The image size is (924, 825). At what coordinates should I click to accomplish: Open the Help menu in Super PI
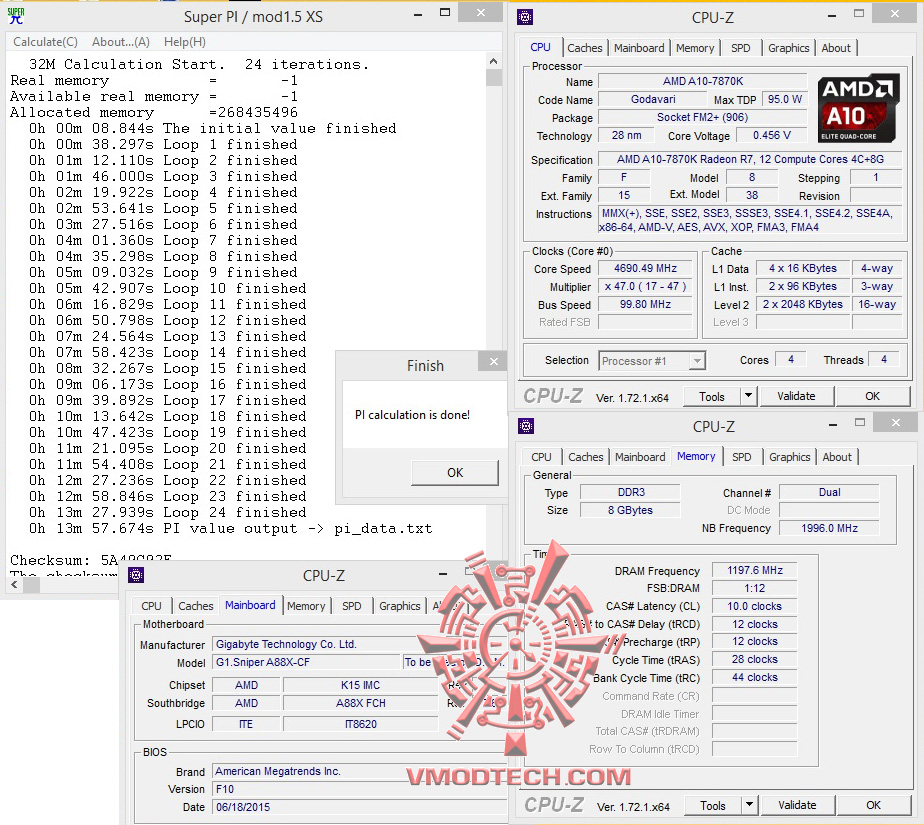(184, 42)
